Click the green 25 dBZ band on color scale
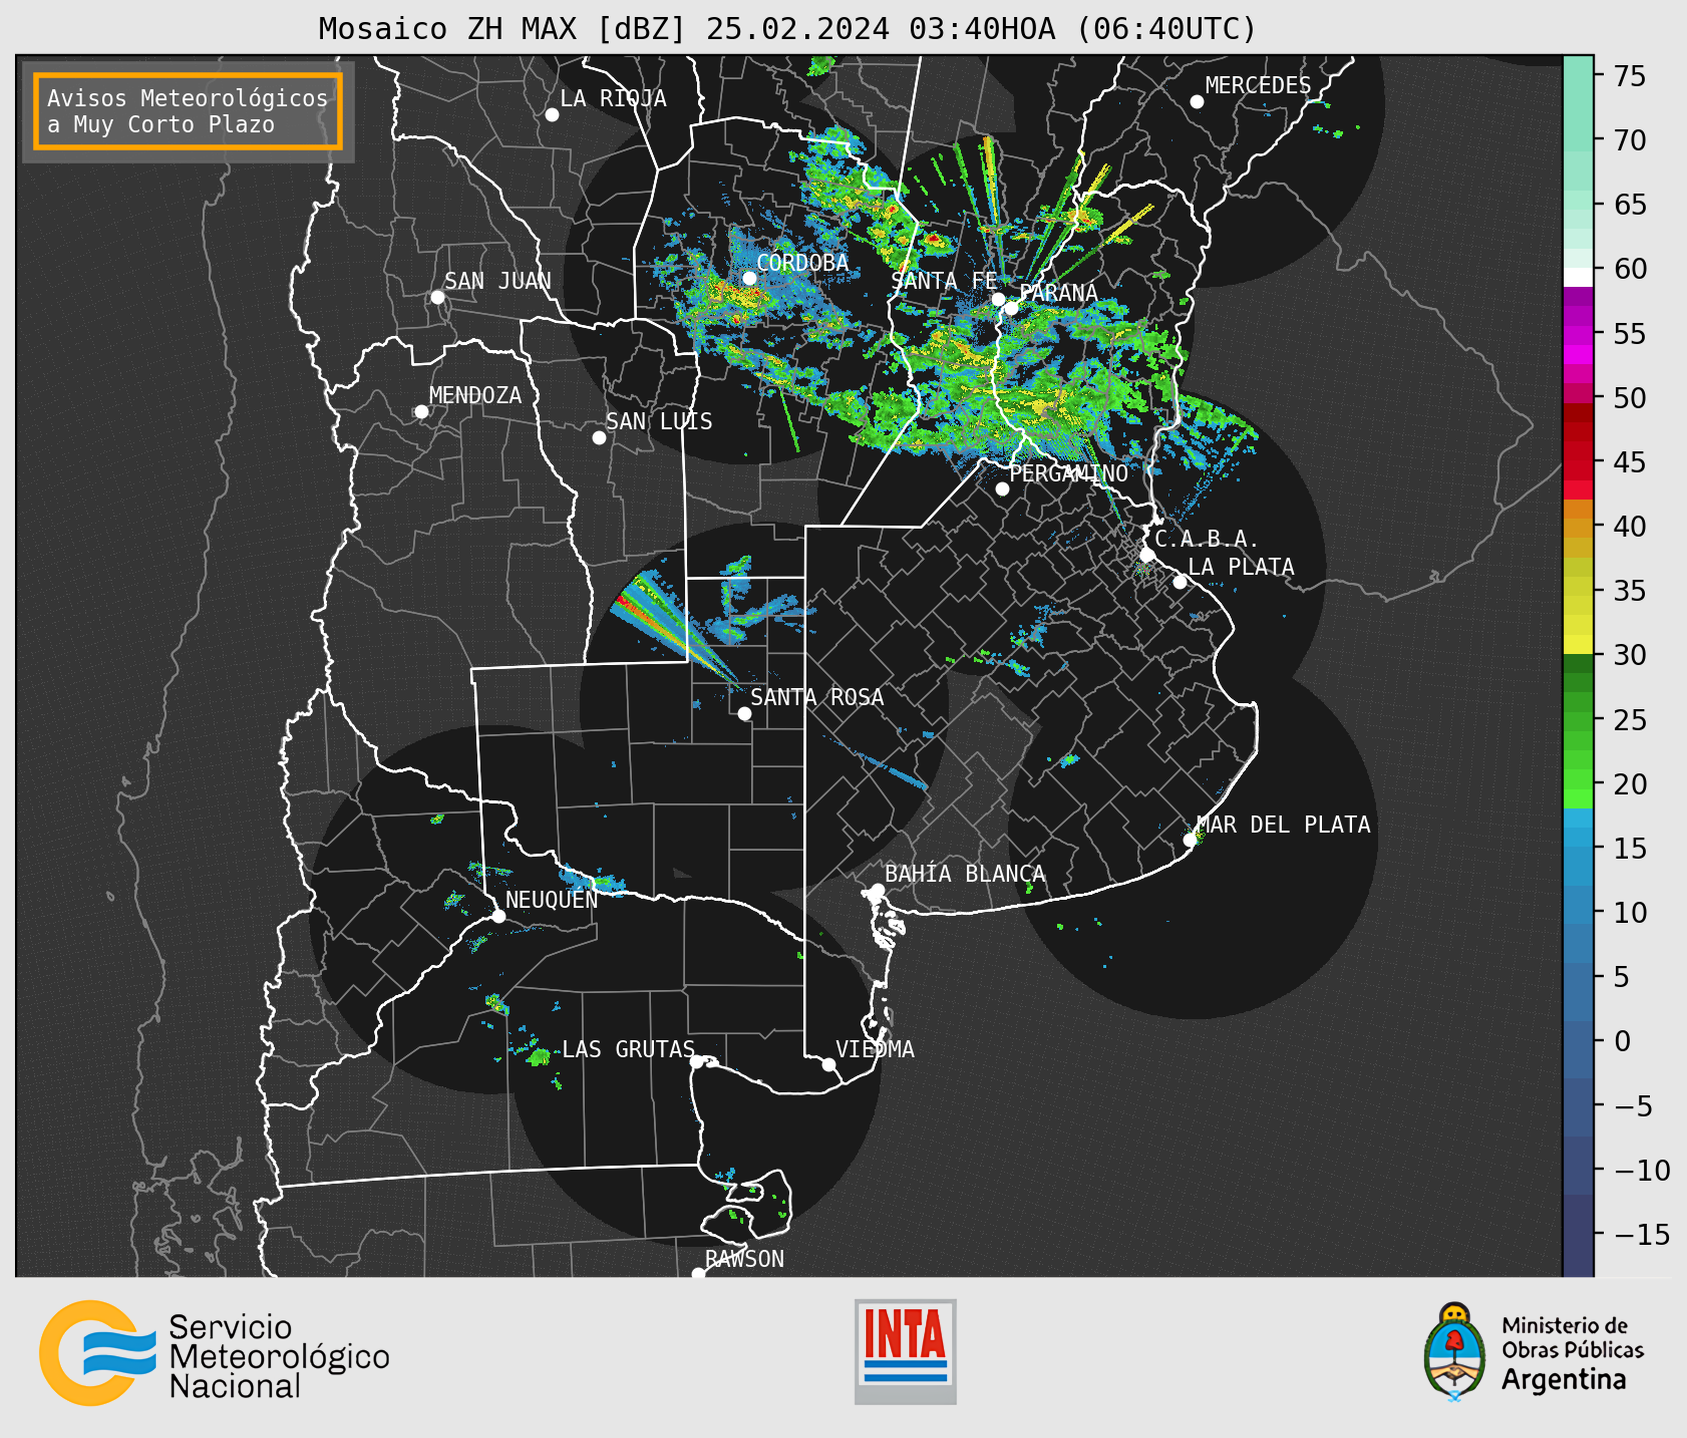 [x=1578, y=720]
